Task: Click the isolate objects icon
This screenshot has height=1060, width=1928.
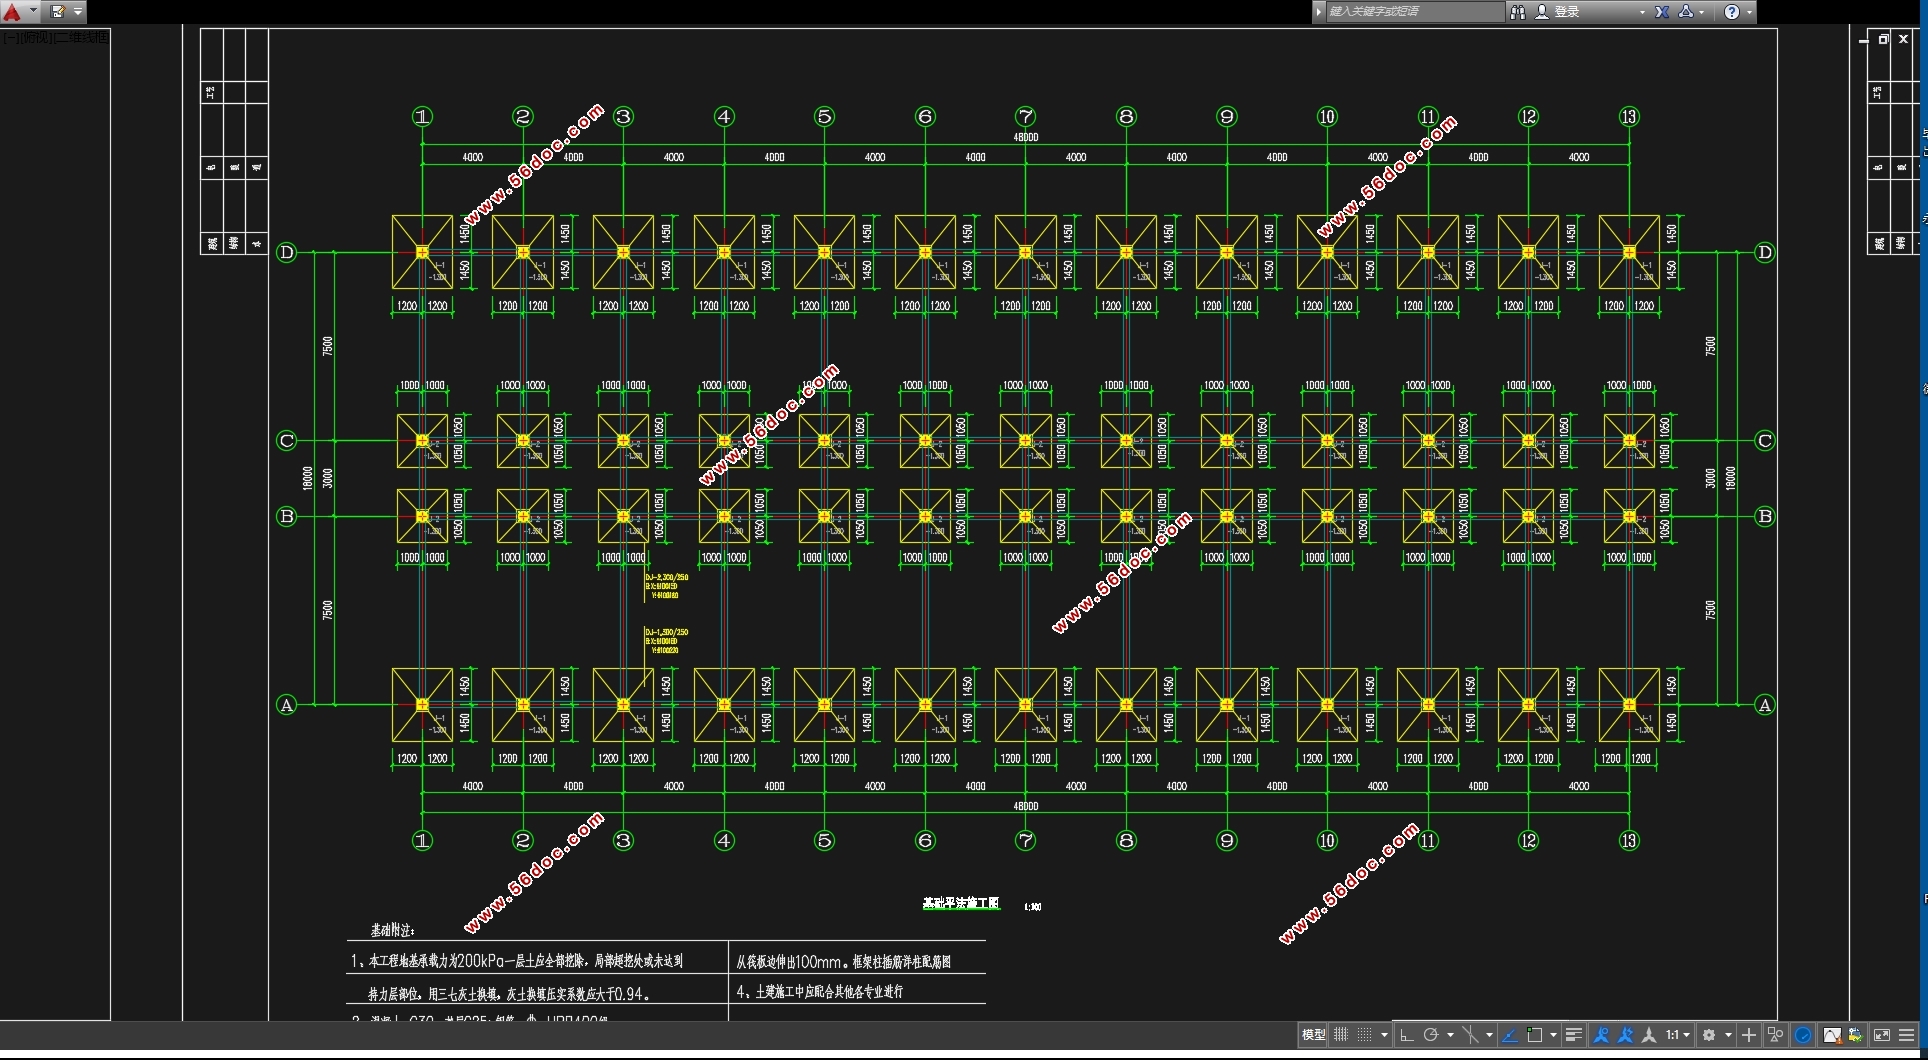Action: [x=1775, y=1035]
